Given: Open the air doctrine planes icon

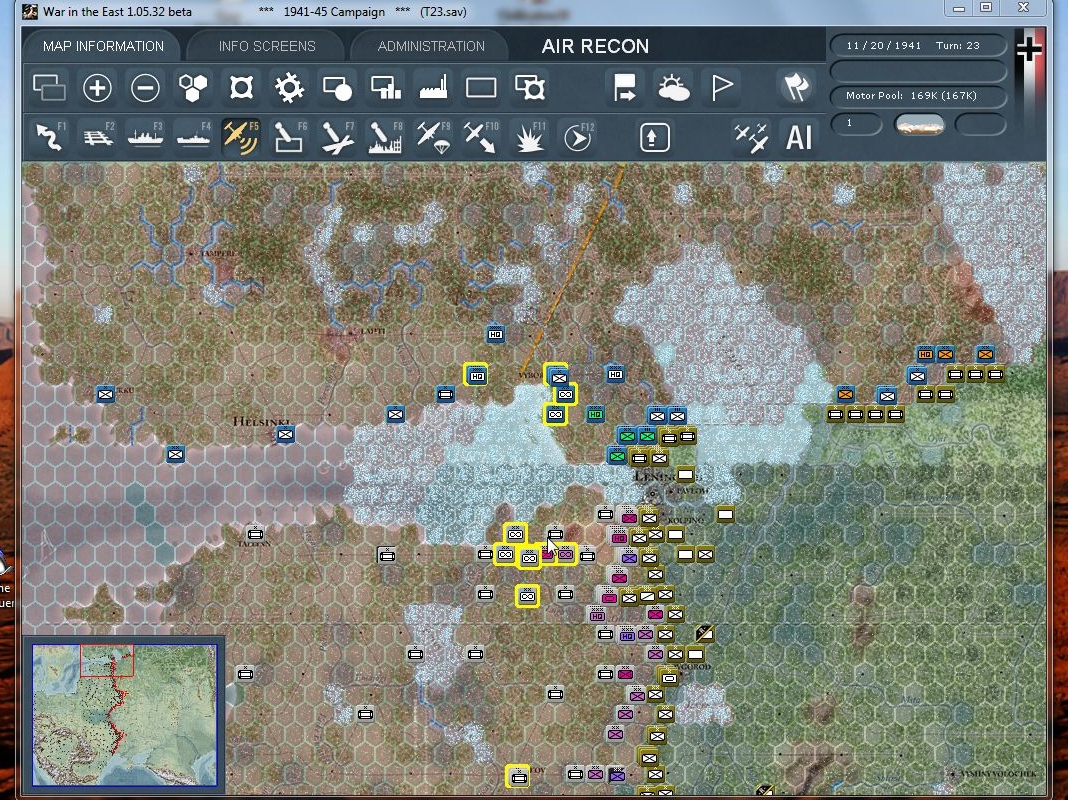Looking at the screenshot, I should (x=751, y=137).
